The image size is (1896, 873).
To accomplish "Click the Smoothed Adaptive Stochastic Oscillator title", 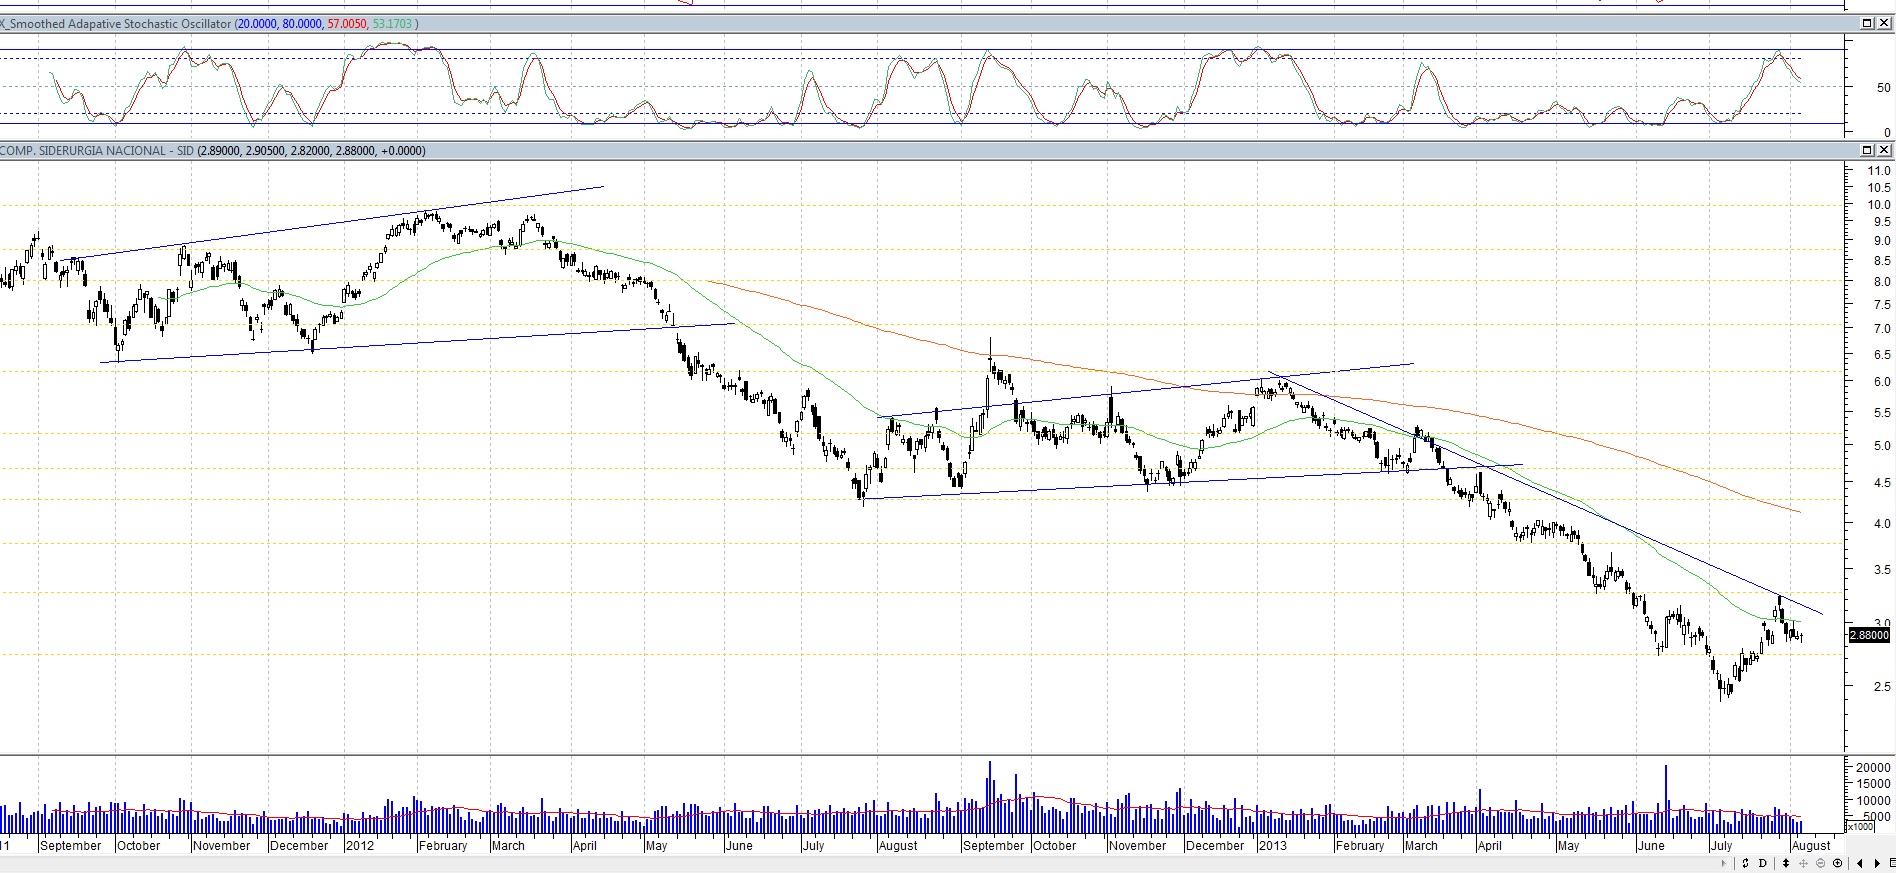I will [116, 23].
